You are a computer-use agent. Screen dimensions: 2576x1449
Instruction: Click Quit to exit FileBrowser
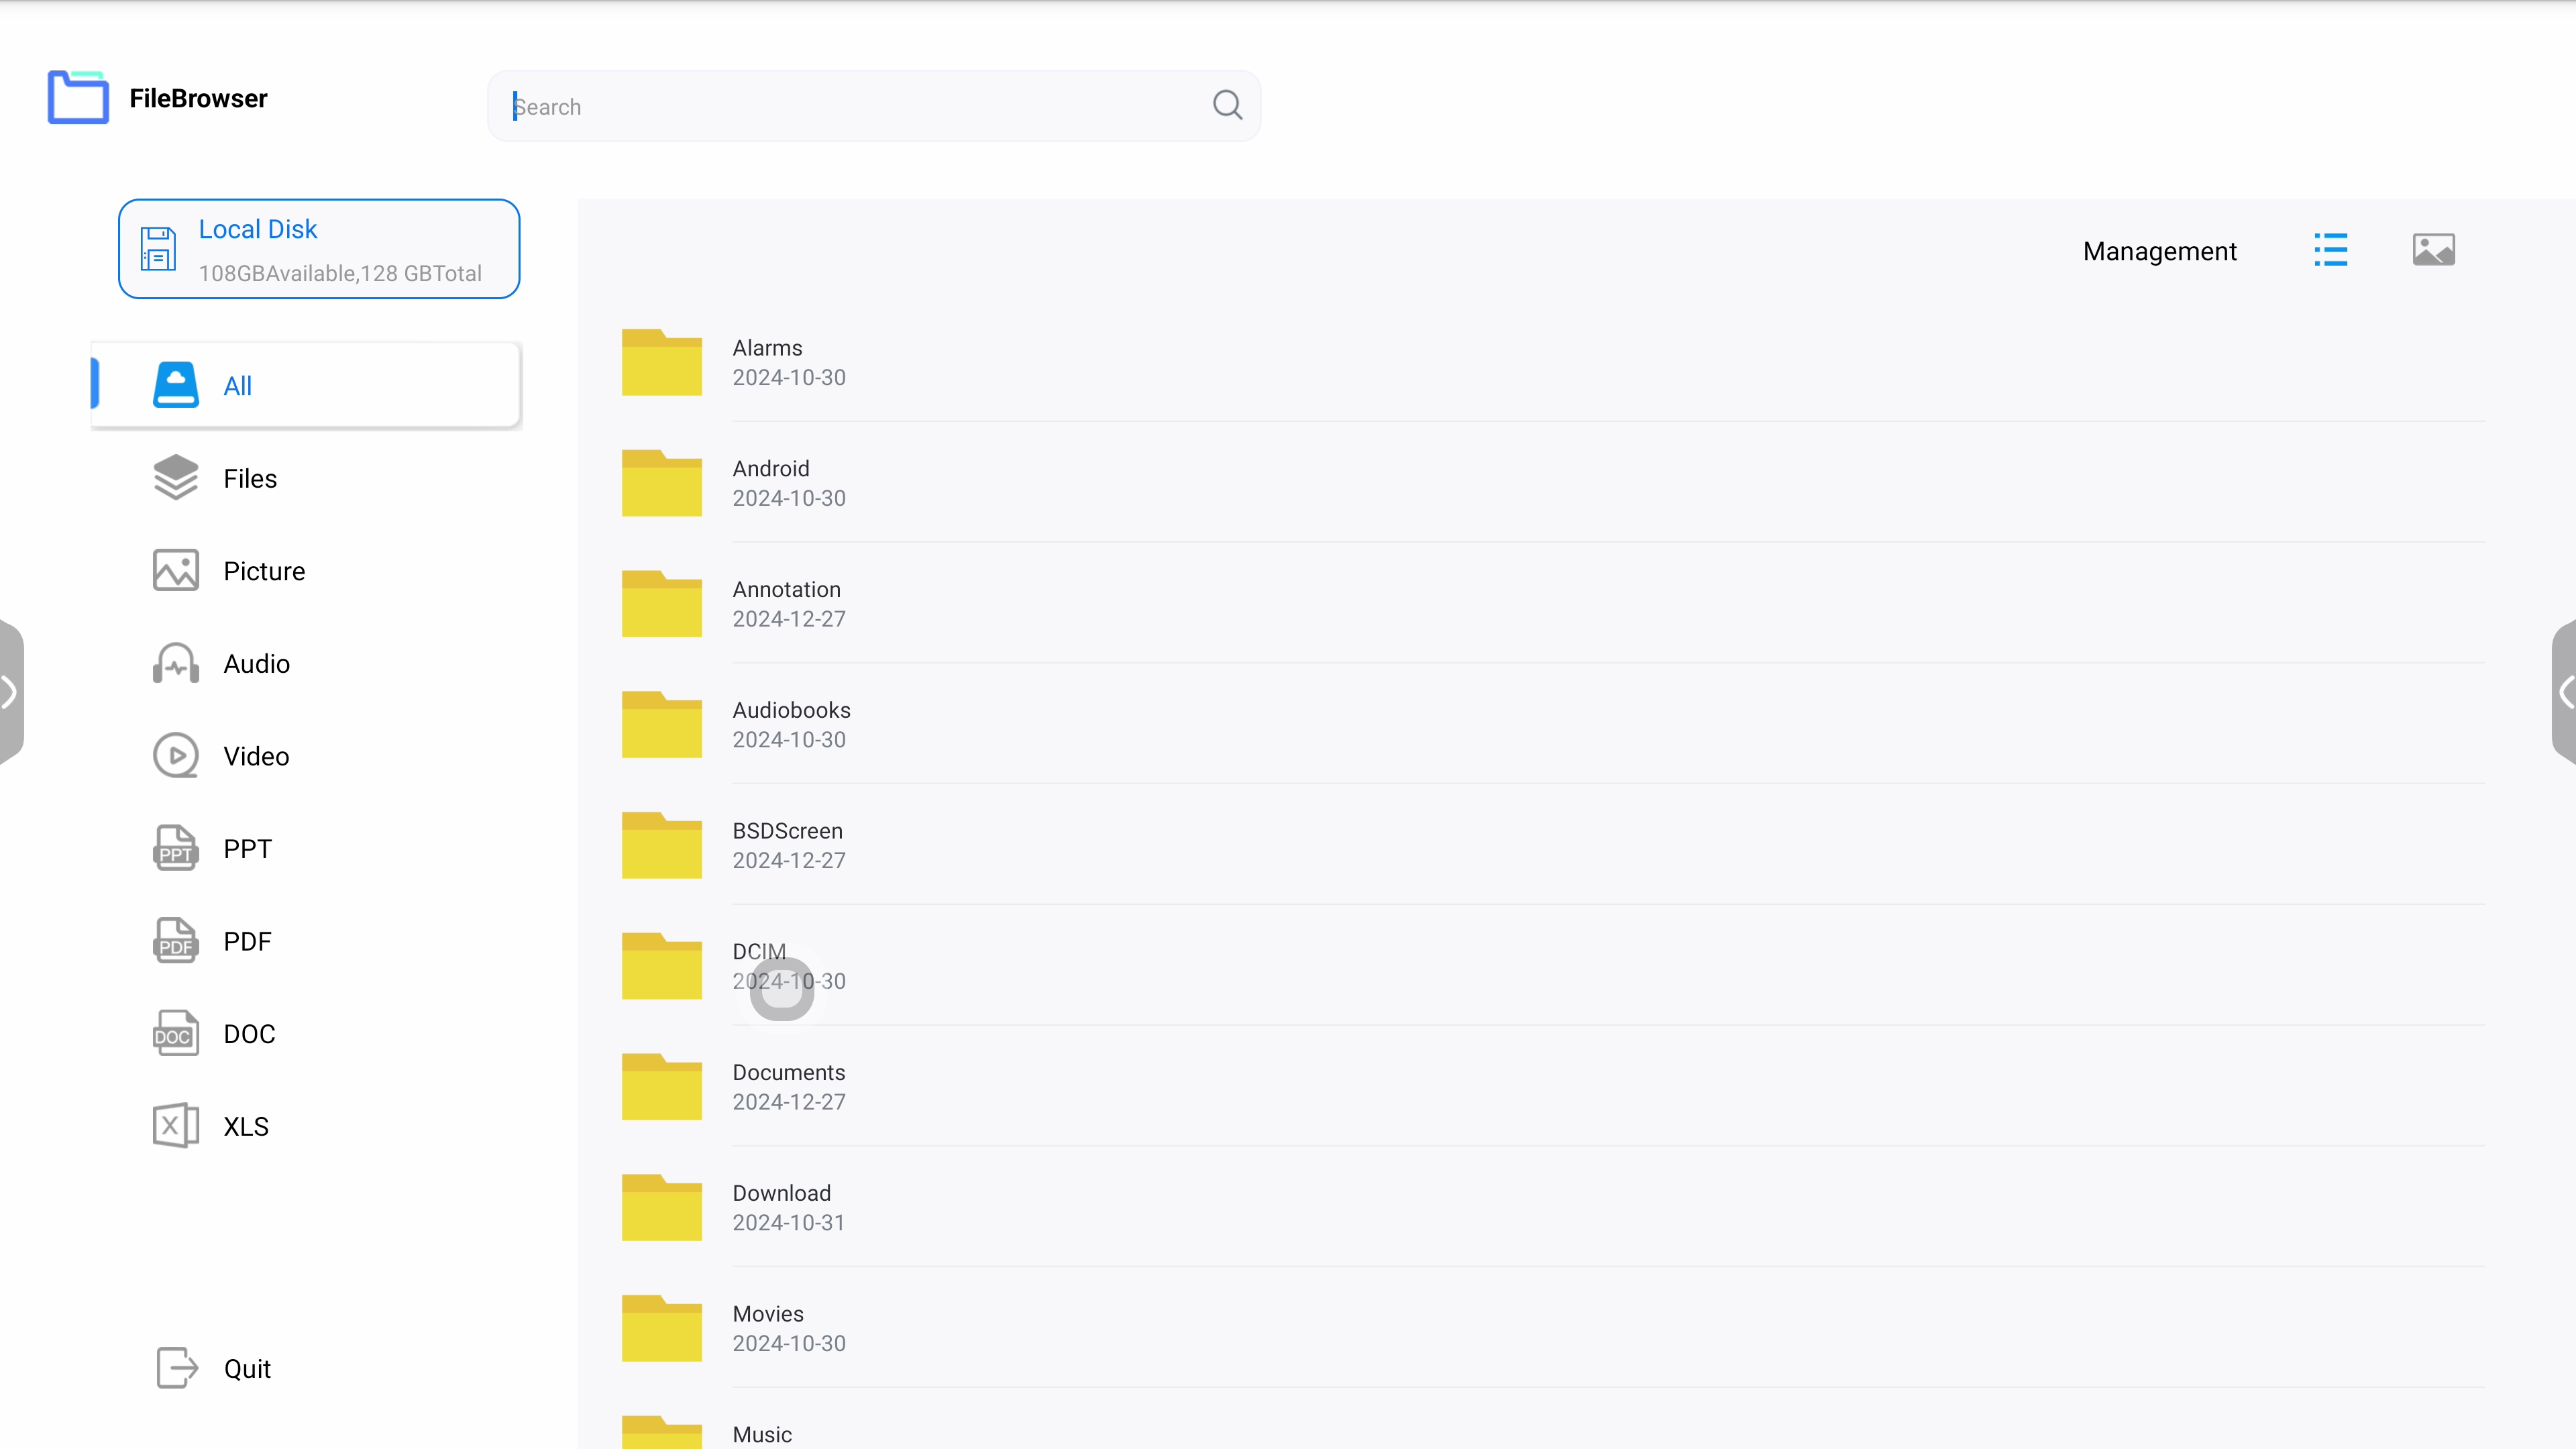click(x=246, y=1368)
